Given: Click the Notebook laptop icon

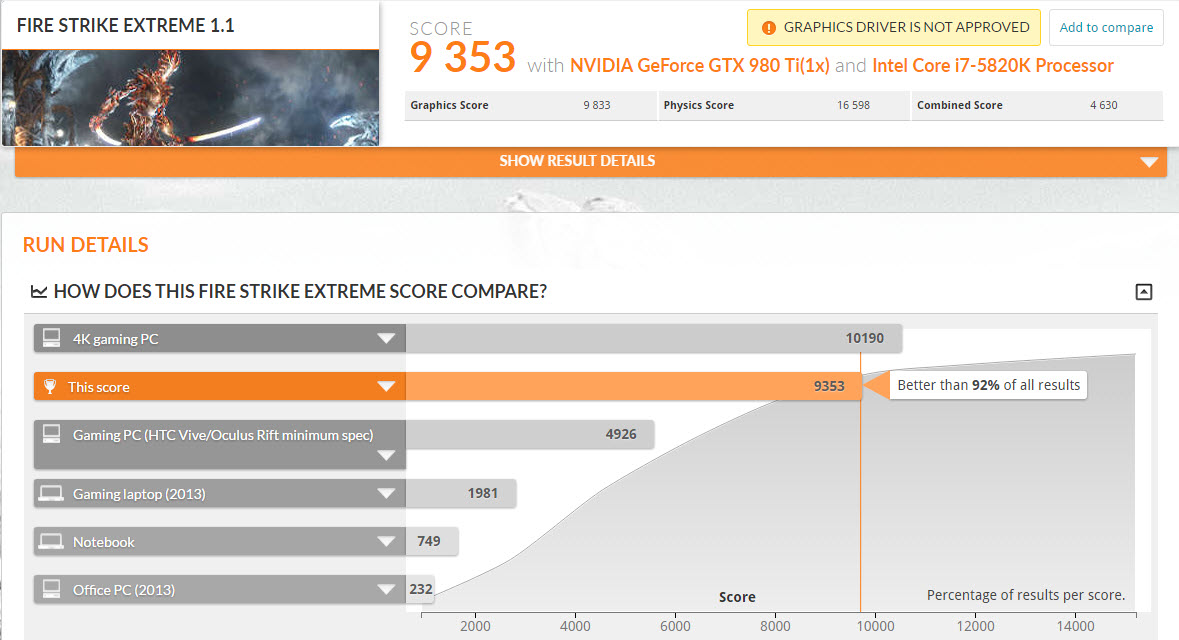Looking at the screenshot, I should (50, 542).
